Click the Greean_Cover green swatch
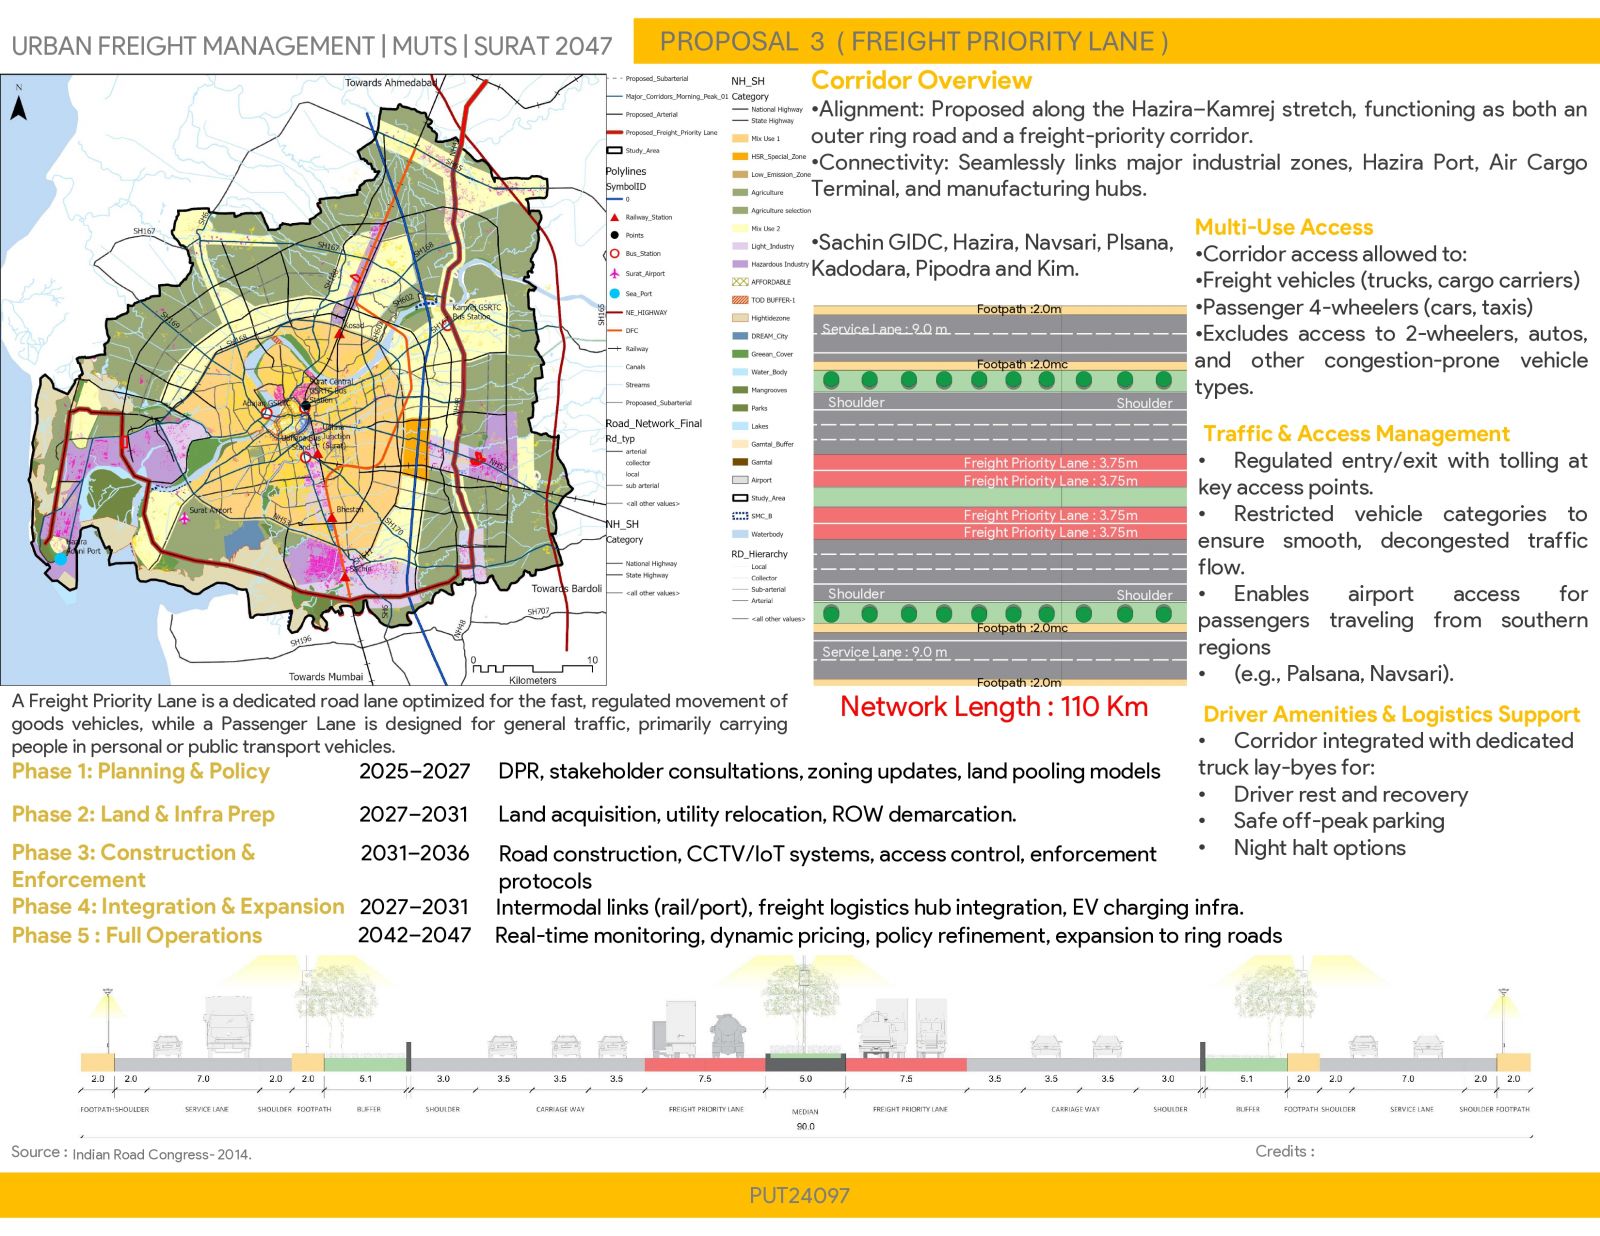1600x1236 pixels. coord(740,354)
